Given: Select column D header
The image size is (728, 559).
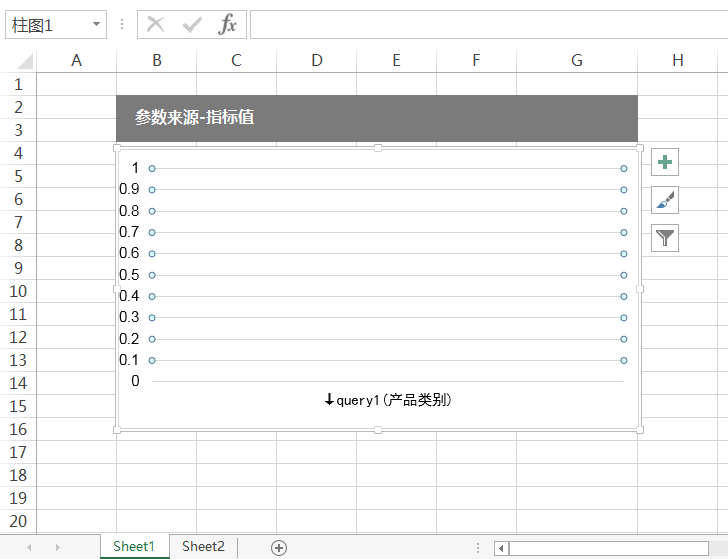Looking at the screenshot, I should [317, 60].
